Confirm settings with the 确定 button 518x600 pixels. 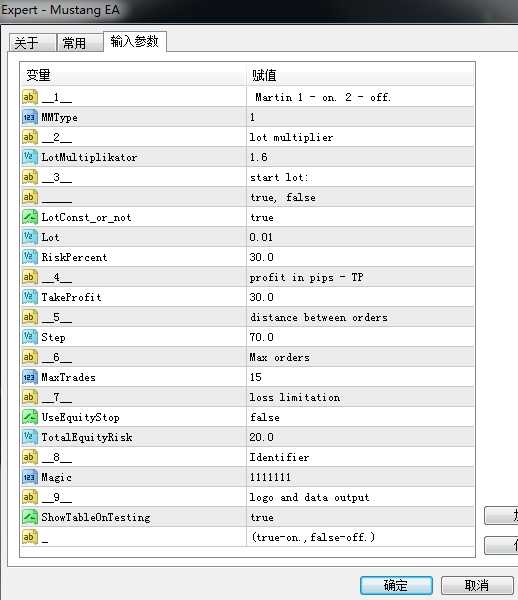click(396, 585)
